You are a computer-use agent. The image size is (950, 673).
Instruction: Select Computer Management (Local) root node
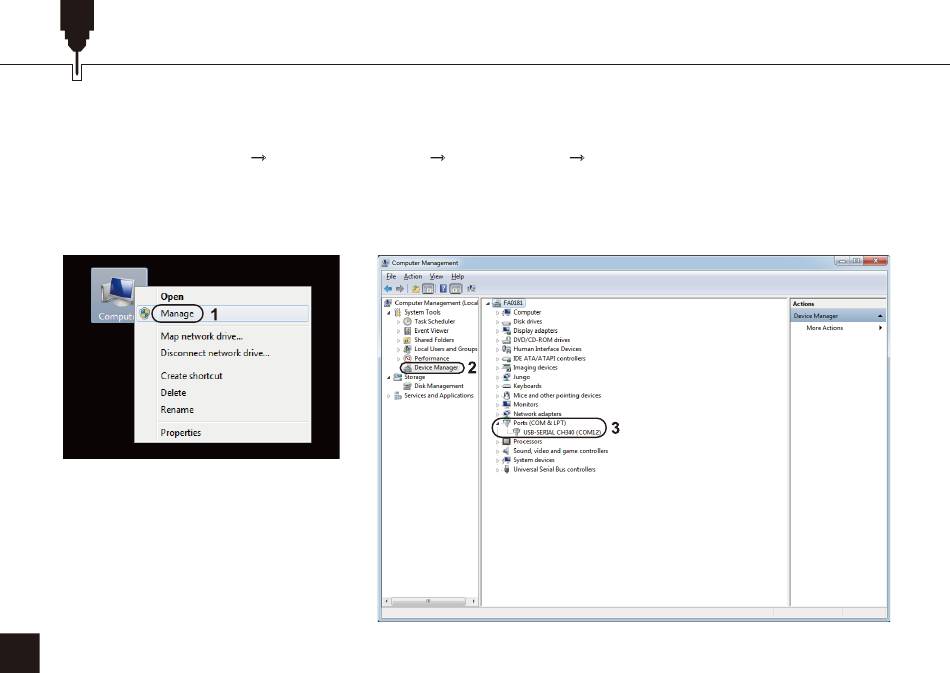[x=436, y=303]
